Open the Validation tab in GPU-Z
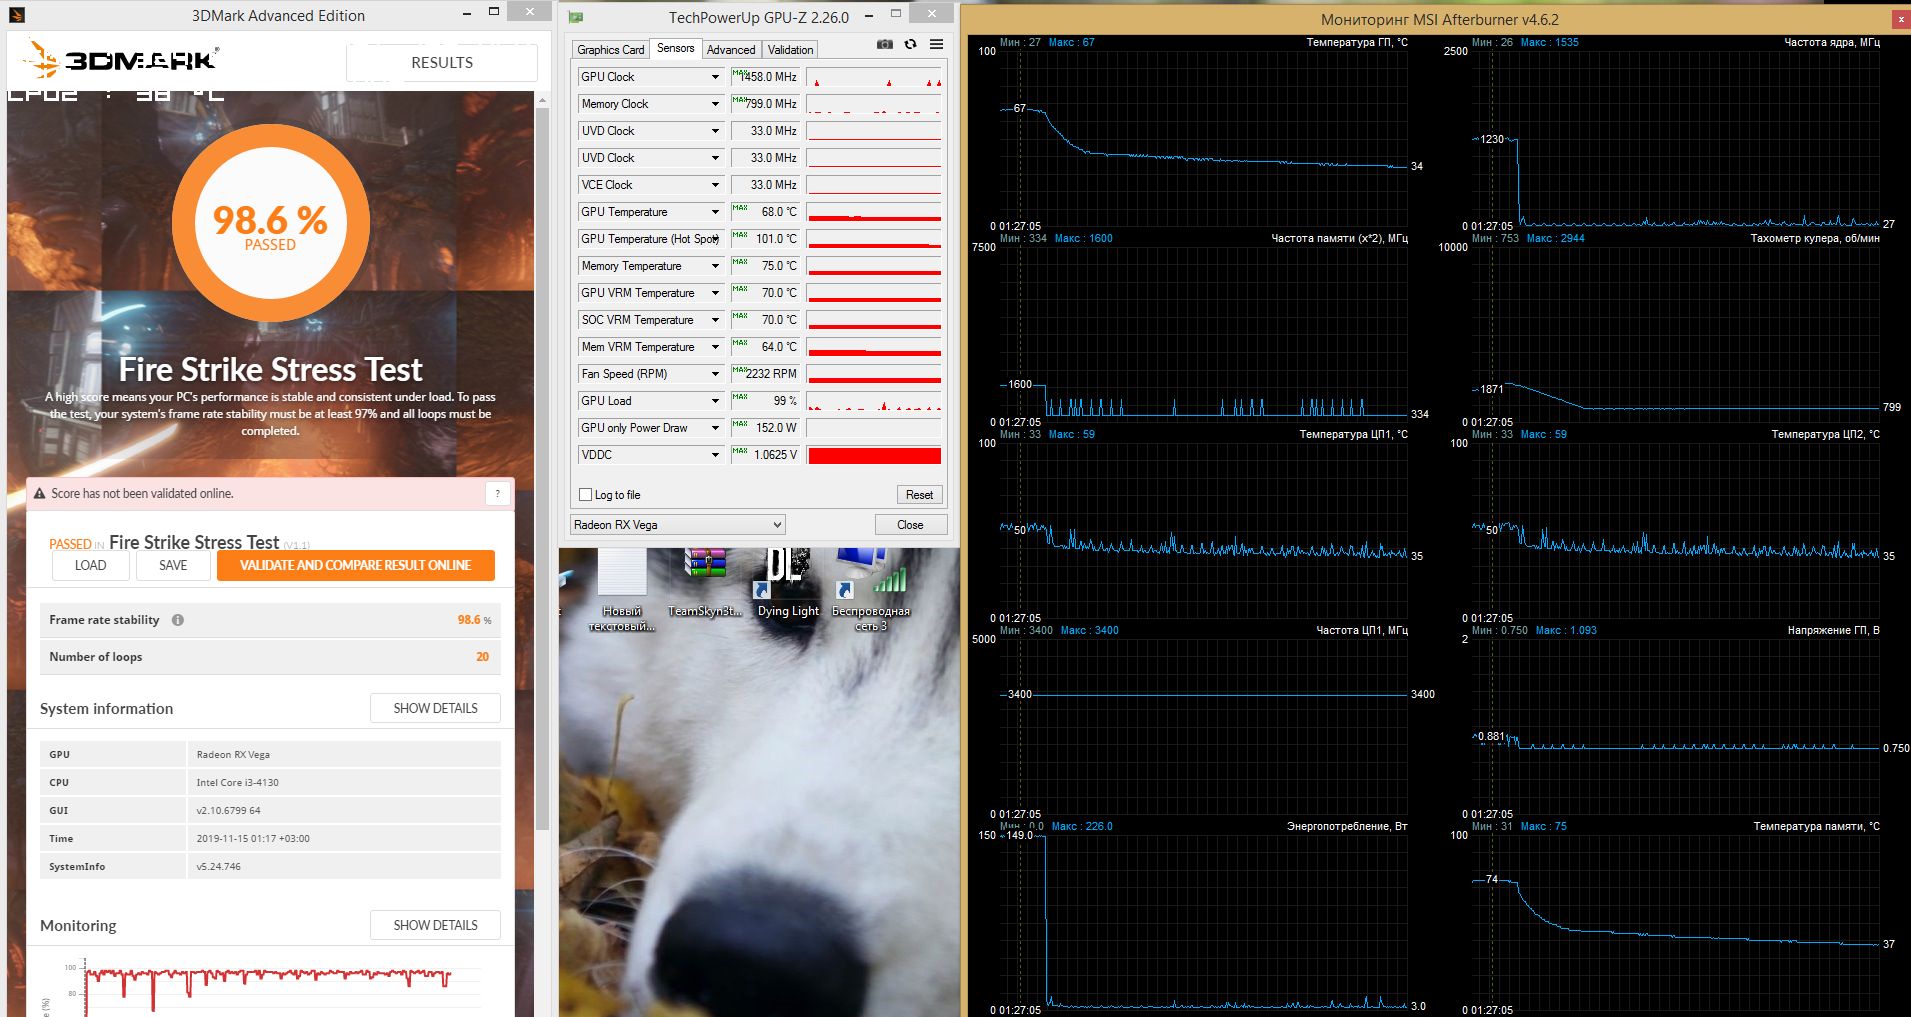 (790, 50)
